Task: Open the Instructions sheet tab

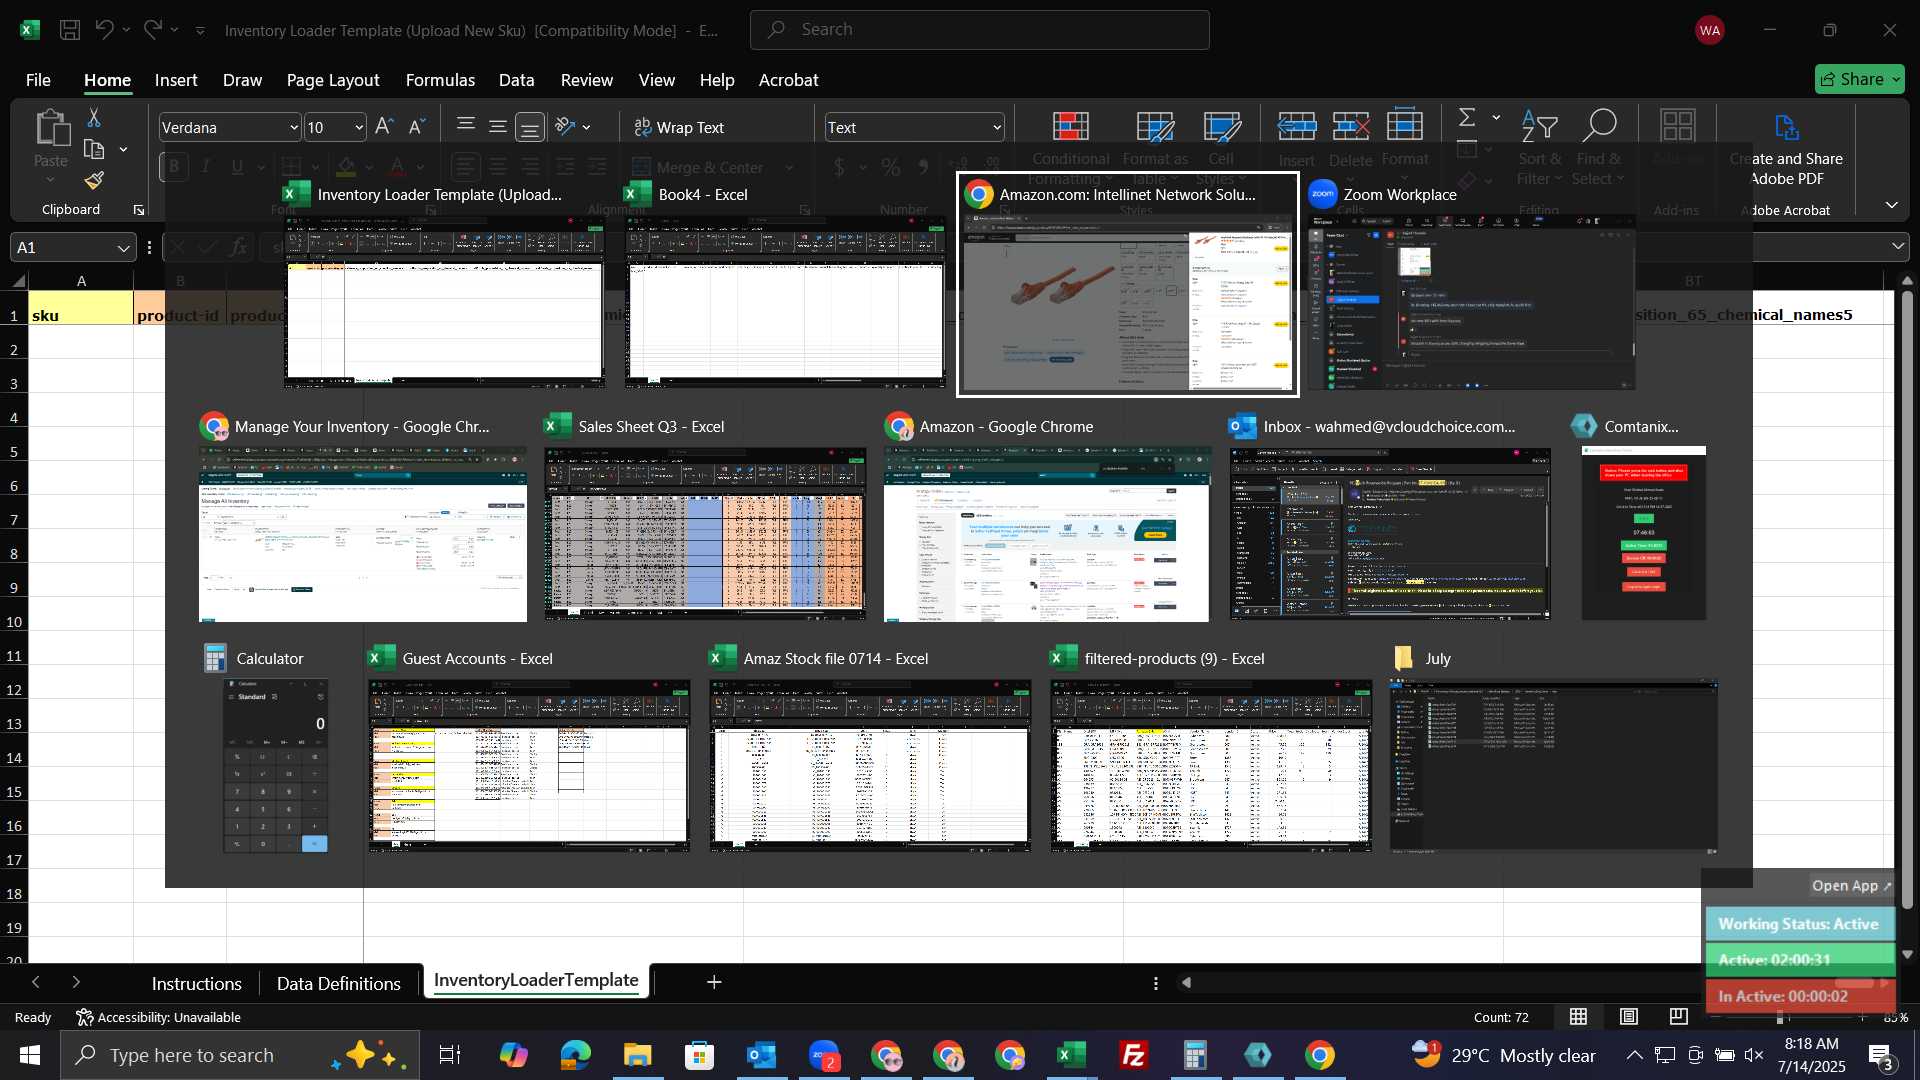Action: tap(196, 983)
